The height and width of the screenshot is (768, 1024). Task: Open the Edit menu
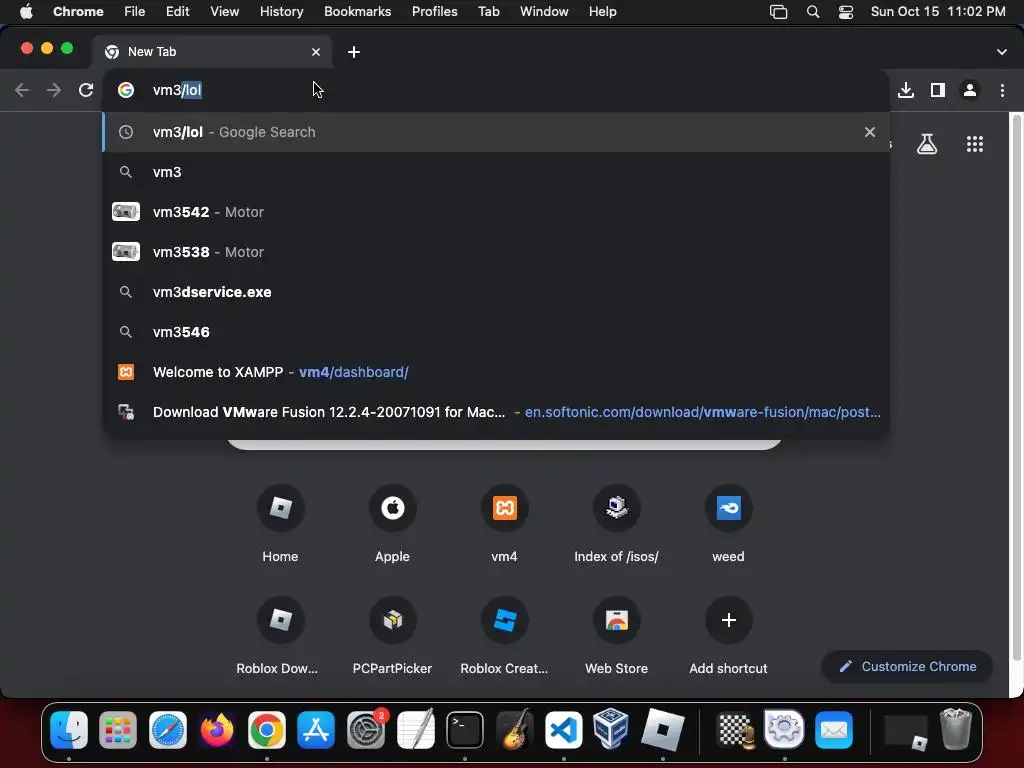(x=178, y=12)
